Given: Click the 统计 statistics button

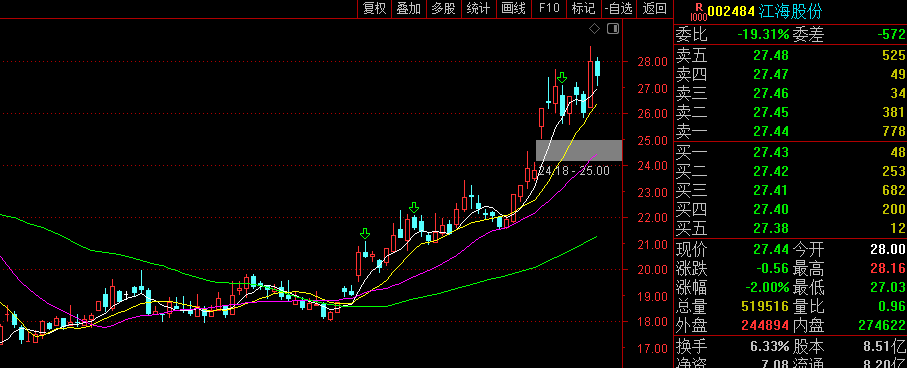Looking at the screenshot, I should (478, 8).
